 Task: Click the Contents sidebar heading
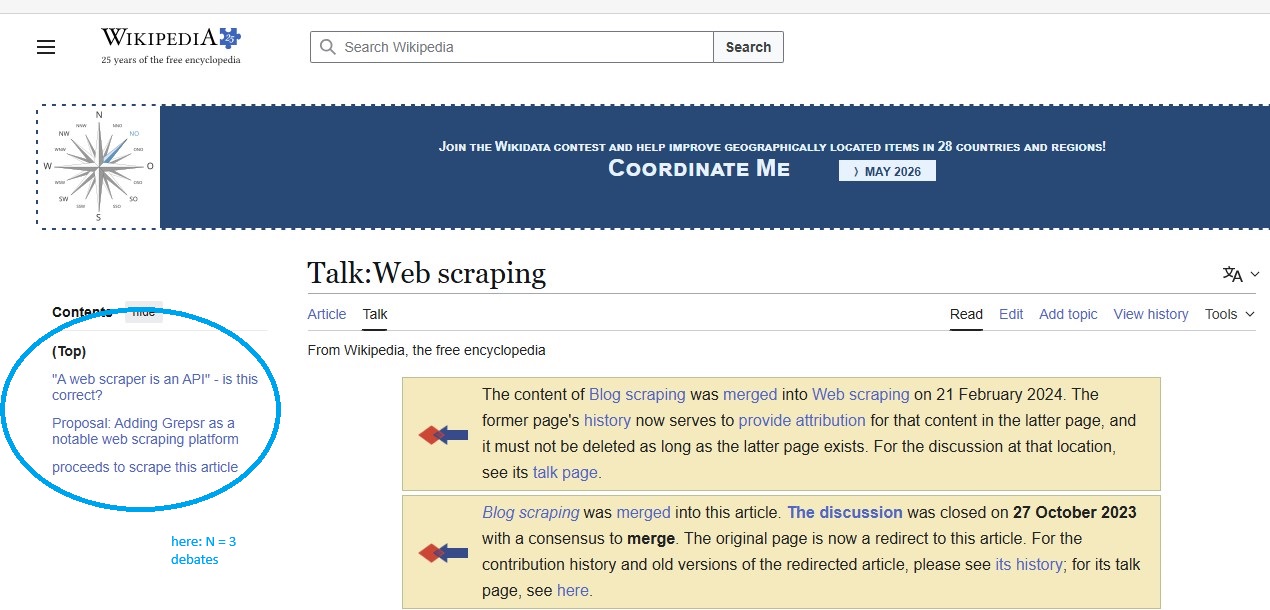click(x=82, y=312)
